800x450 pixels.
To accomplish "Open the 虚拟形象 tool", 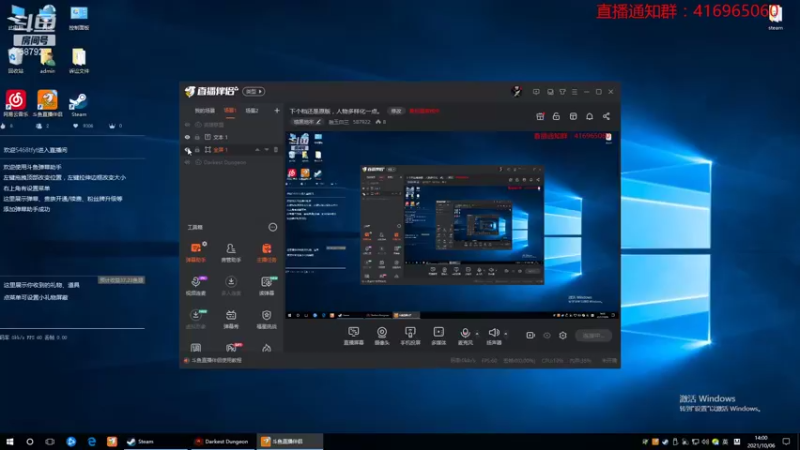I will click(x=195, y=318).
